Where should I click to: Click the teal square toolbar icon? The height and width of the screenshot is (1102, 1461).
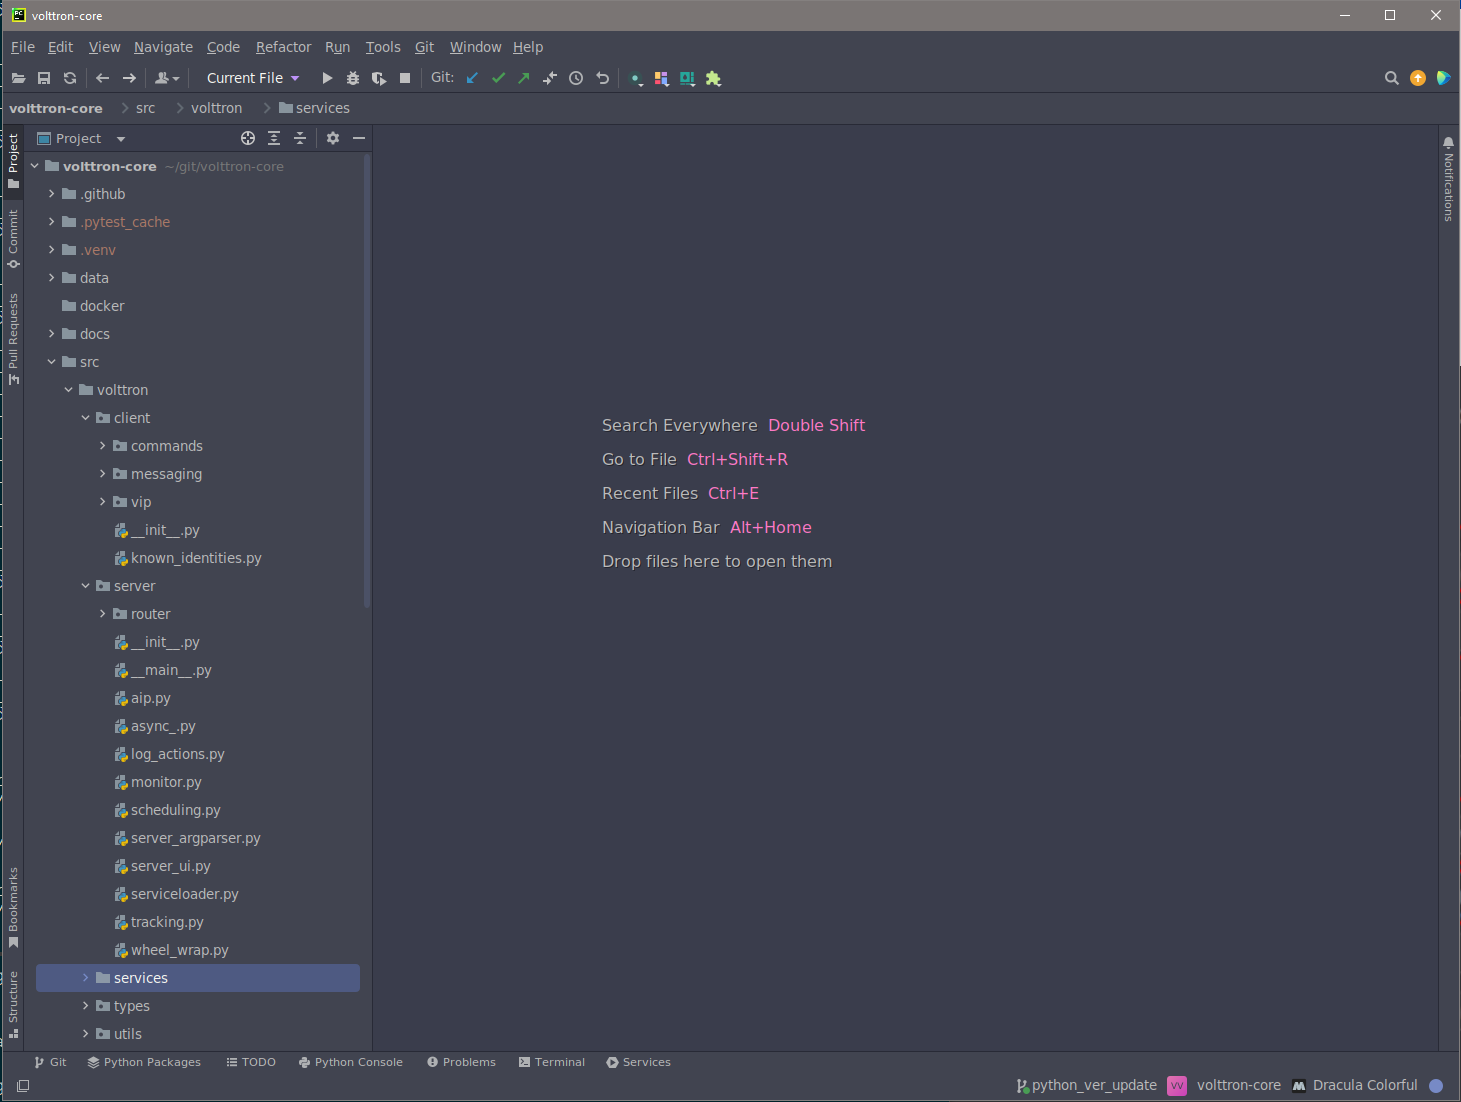point(687,78)
